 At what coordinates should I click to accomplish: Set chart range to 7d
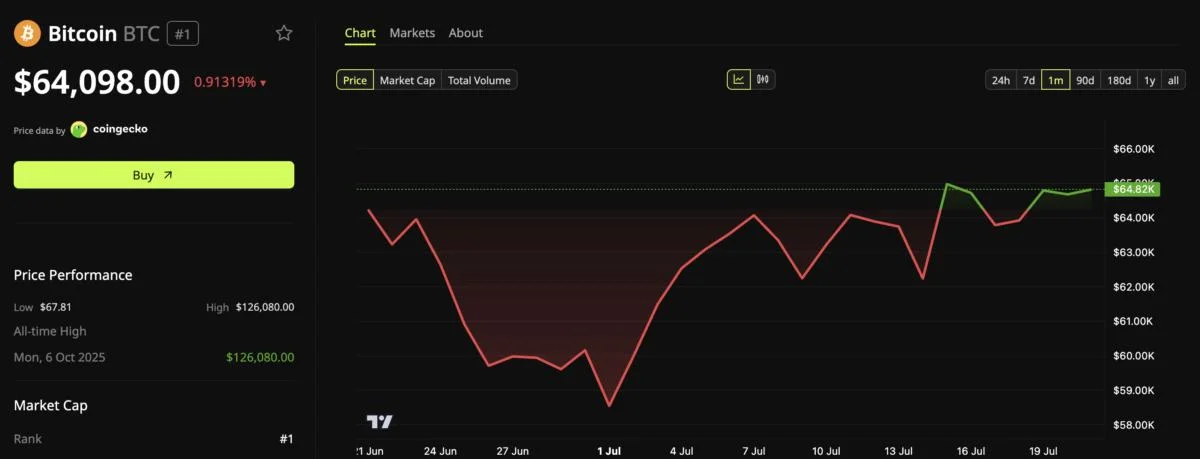(1028, 80)
